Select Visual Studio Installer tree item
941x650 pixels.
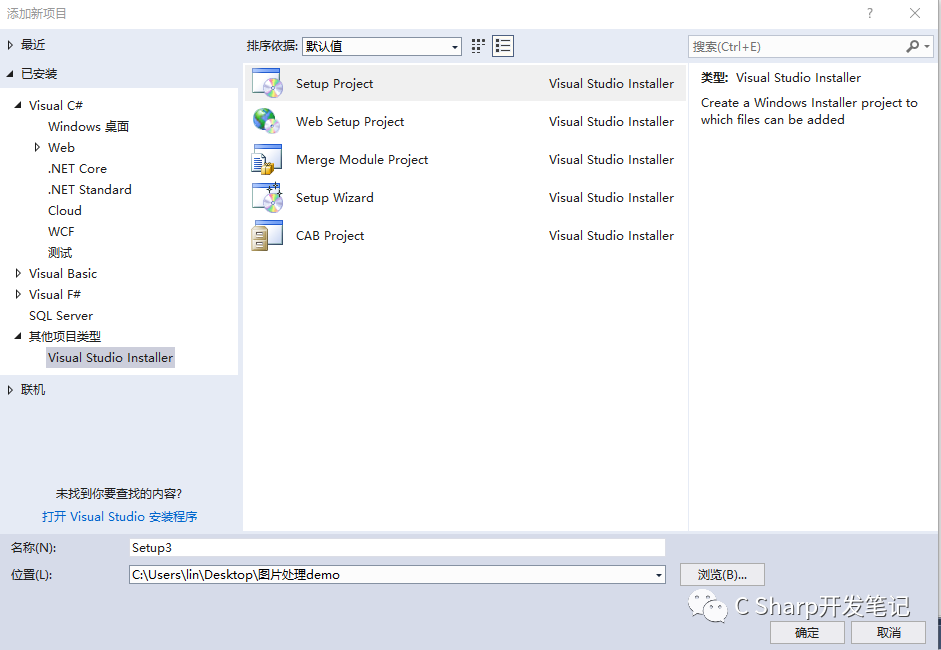[x=110, y=358]
